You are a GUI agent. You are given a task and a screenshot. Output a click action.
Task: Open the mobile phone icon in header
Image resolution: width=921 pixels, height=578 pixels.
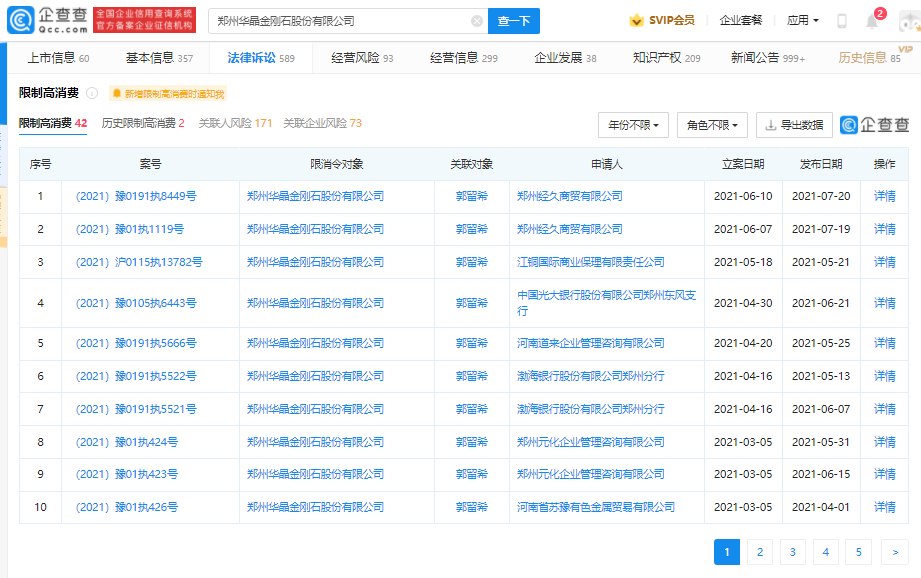pyautogui.click(x=842, y=21)
